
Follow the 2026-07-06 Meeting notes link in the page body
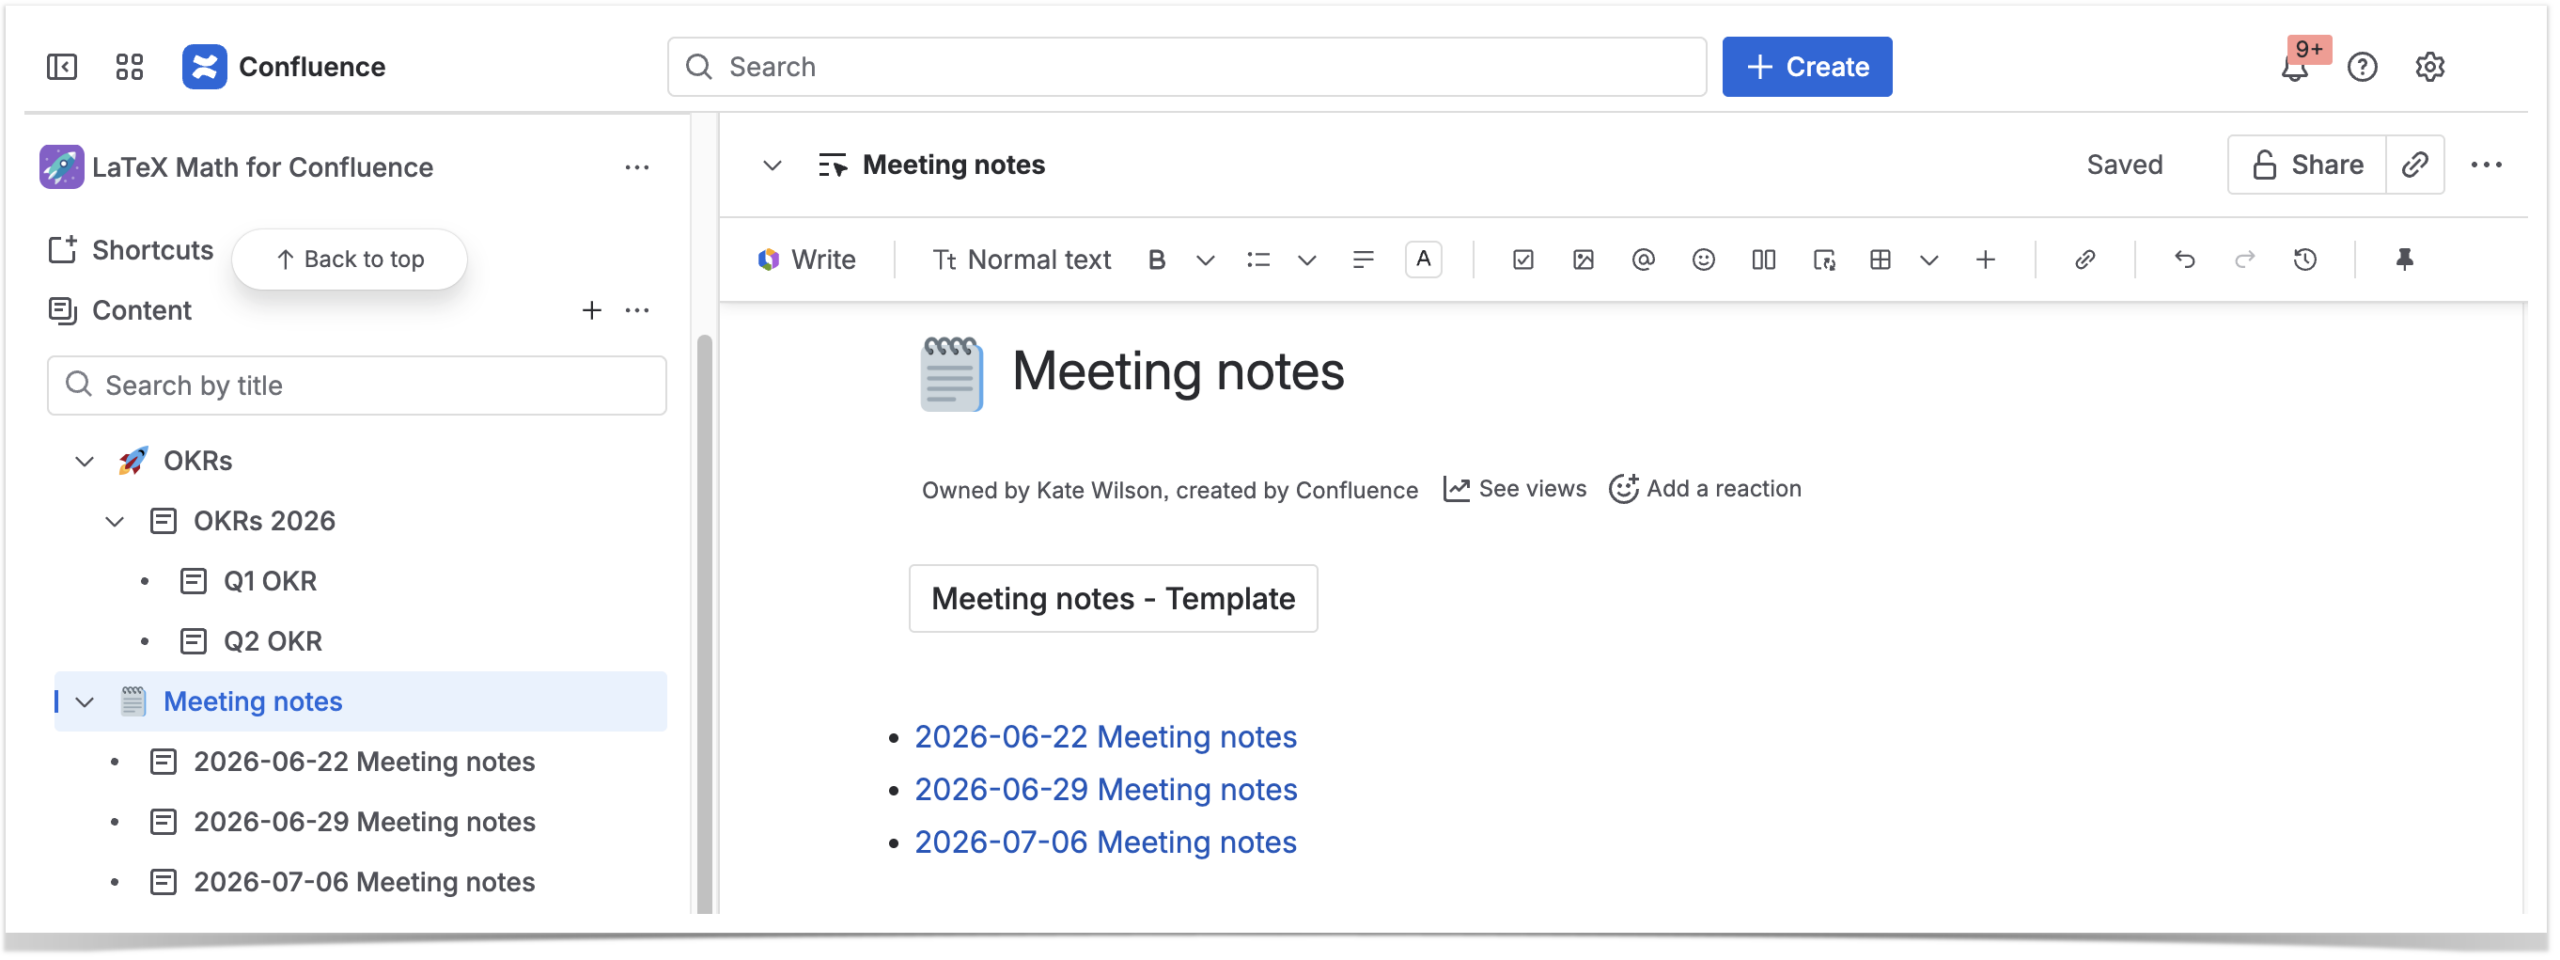[x=1105, y=844]
